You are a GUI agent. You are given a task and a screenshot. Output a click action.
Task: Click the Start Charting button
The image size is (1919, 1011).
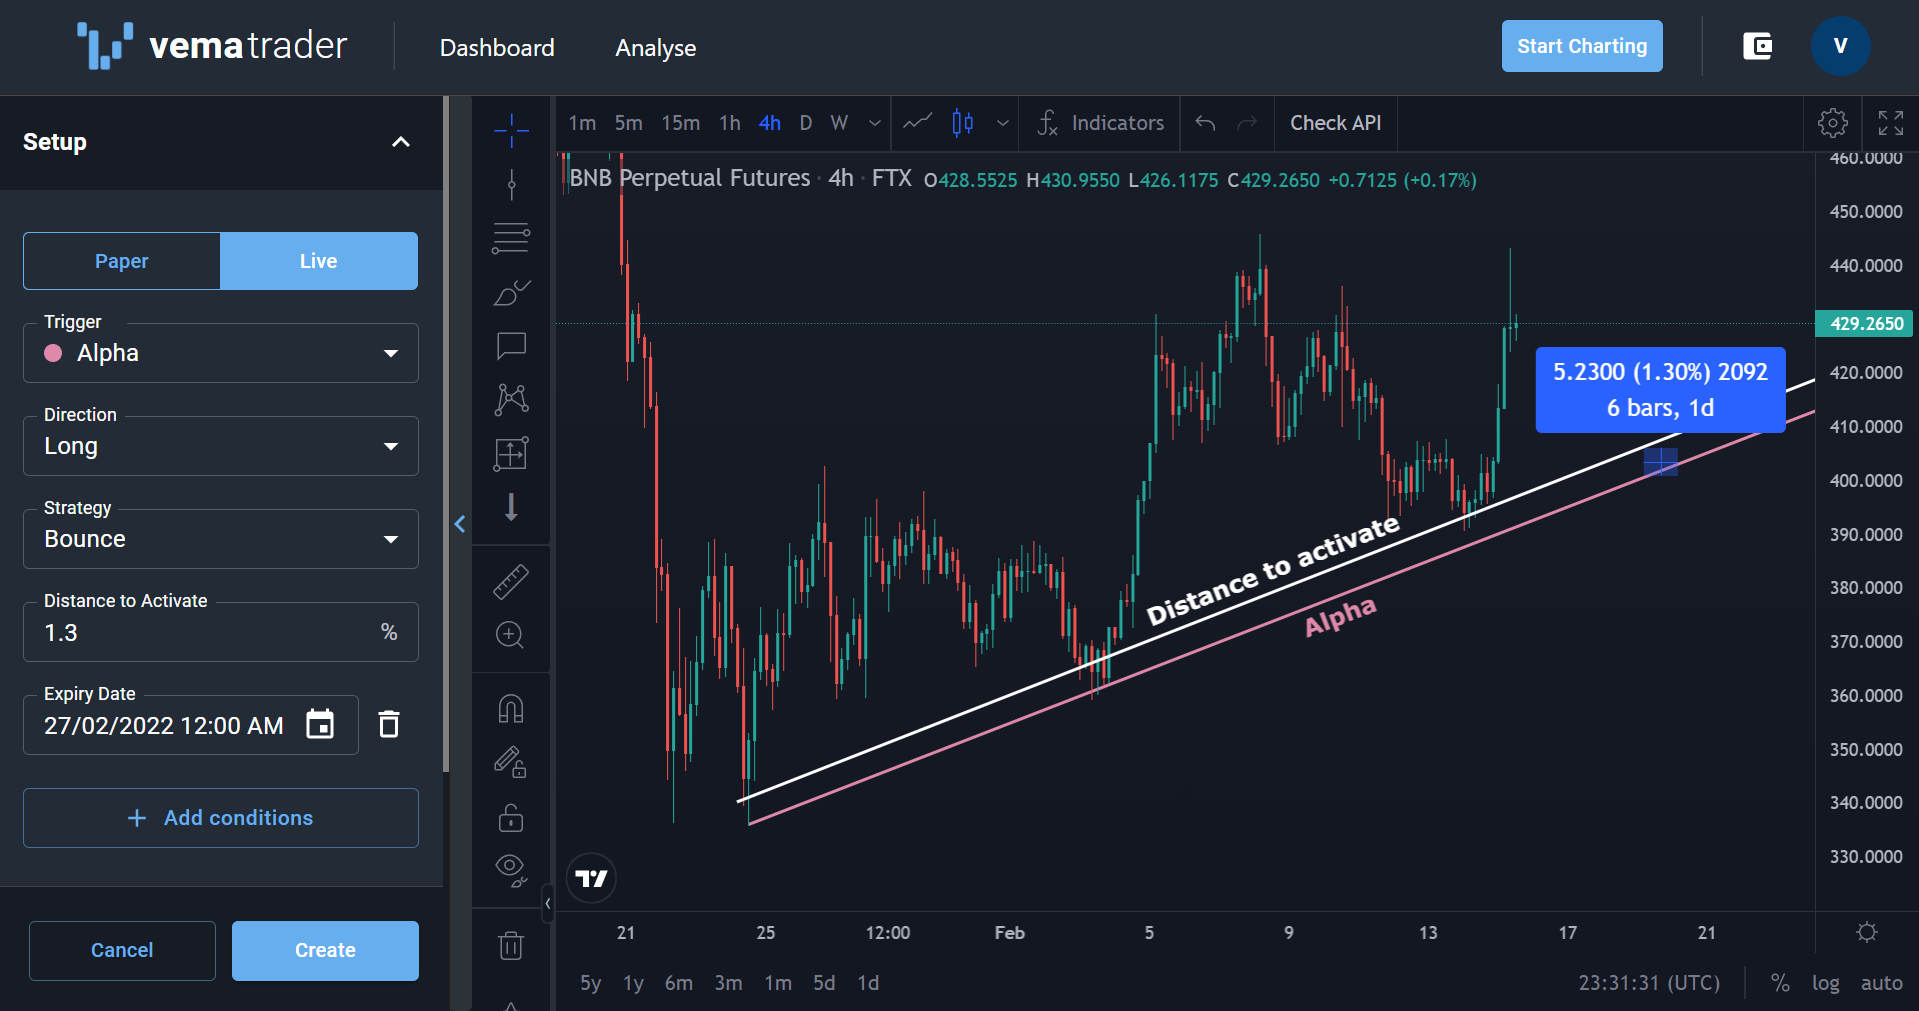(x=1582, y=46)
